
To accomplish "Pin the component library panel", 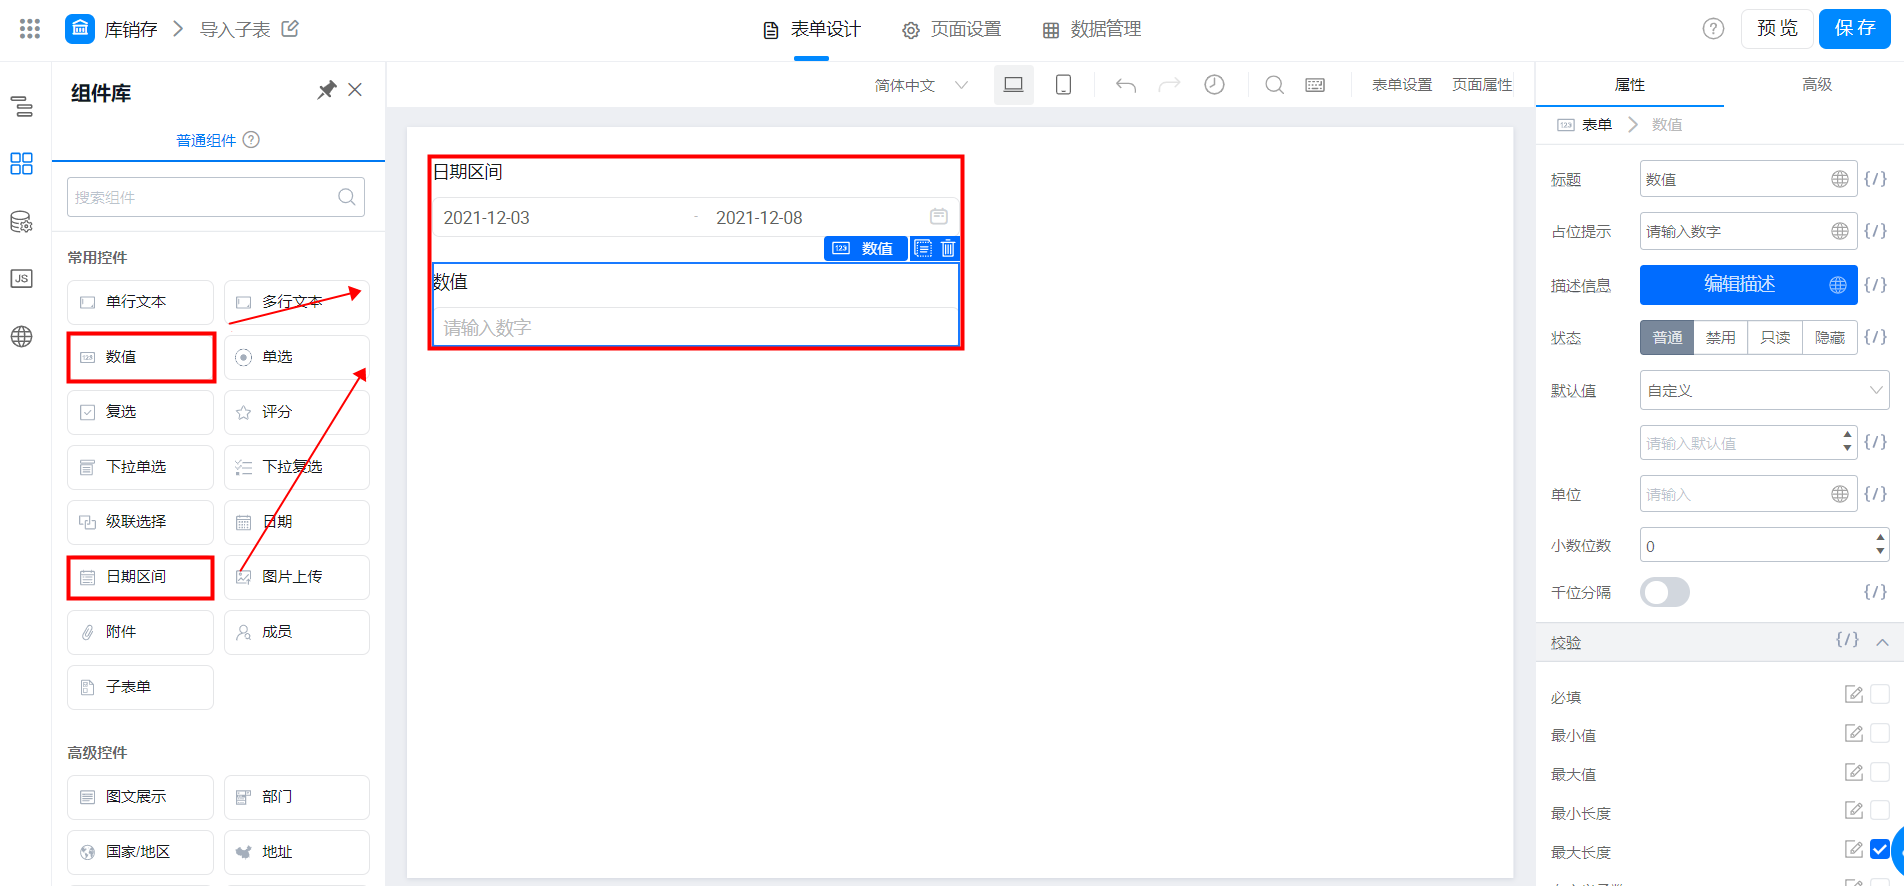I will pos(326,90).
